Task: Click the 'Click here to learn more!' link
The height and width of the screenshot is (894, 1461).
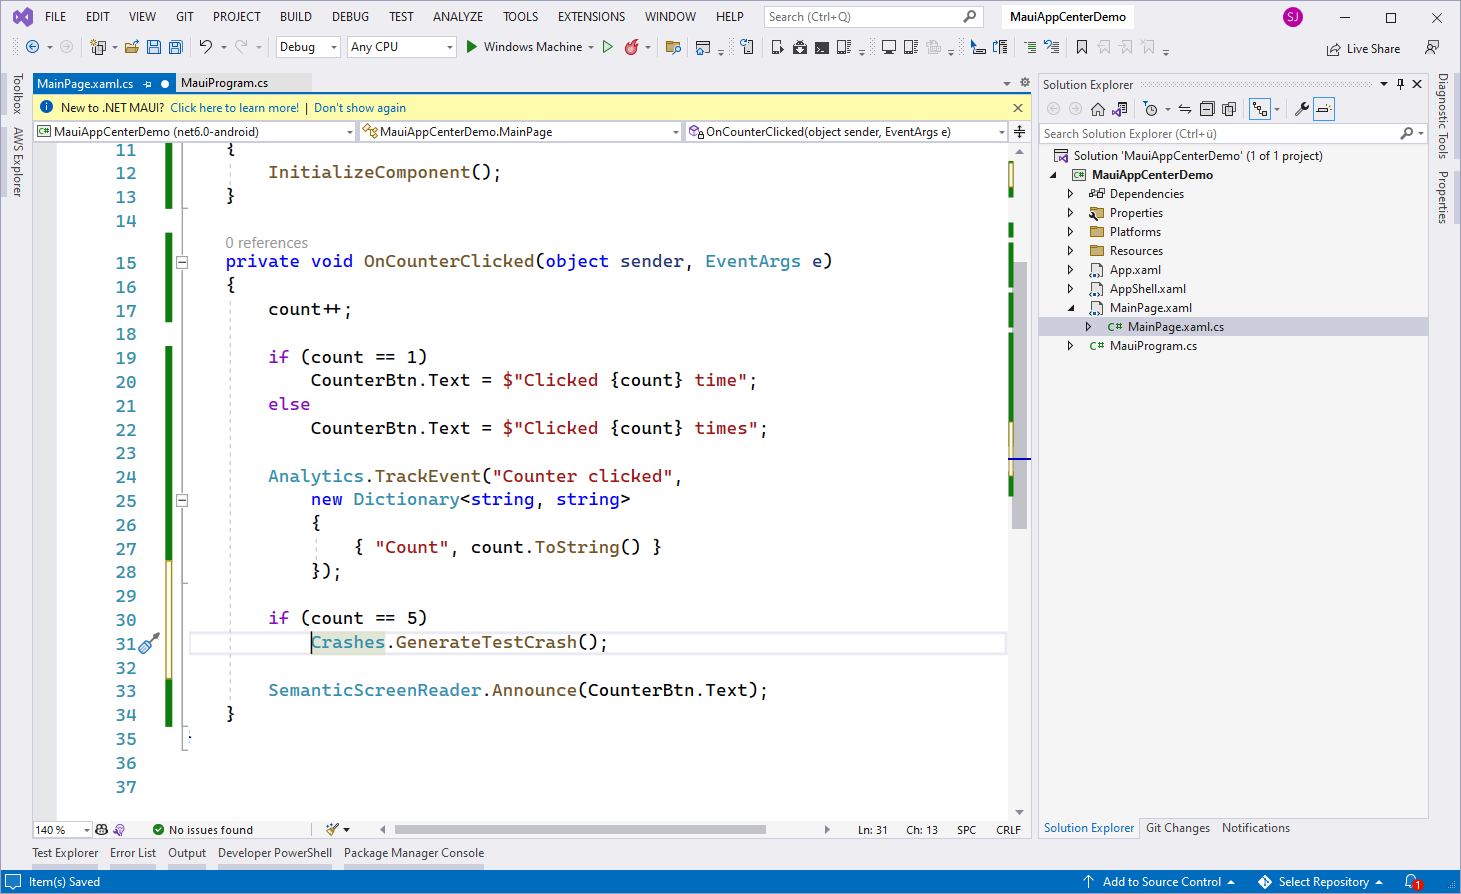Action: pos(234,108)
